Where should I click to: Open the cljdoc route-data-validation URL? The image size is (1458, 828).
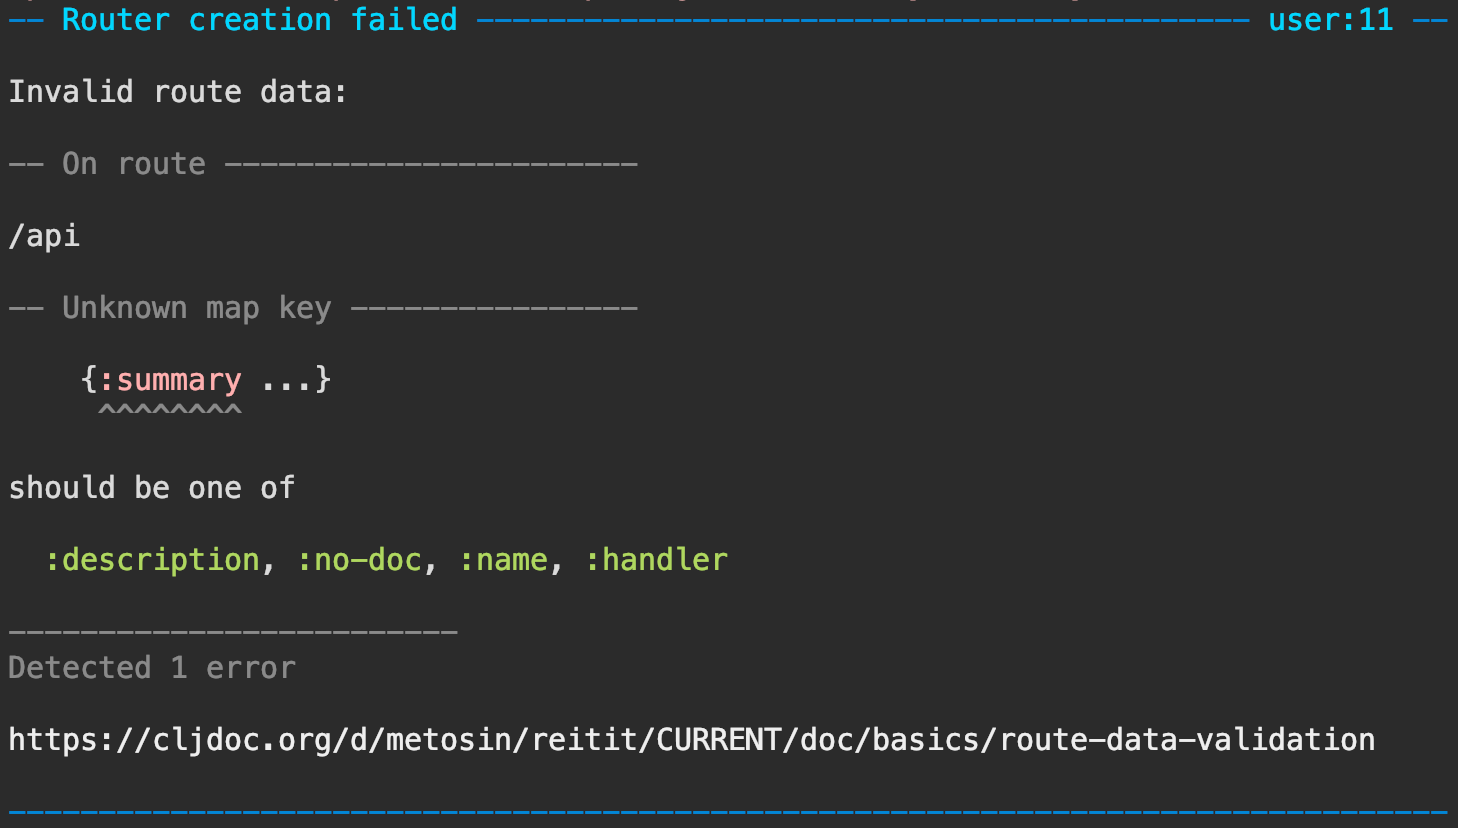point(691,740)
